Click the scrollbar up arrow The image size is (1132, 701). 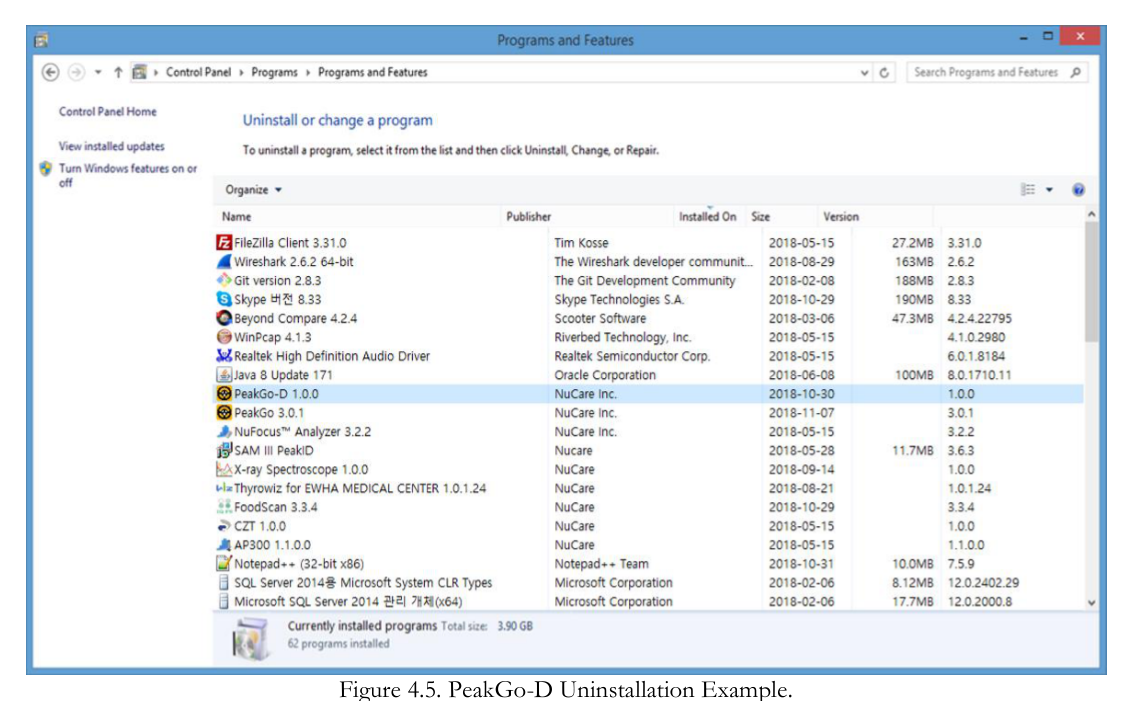(1092, 214)
